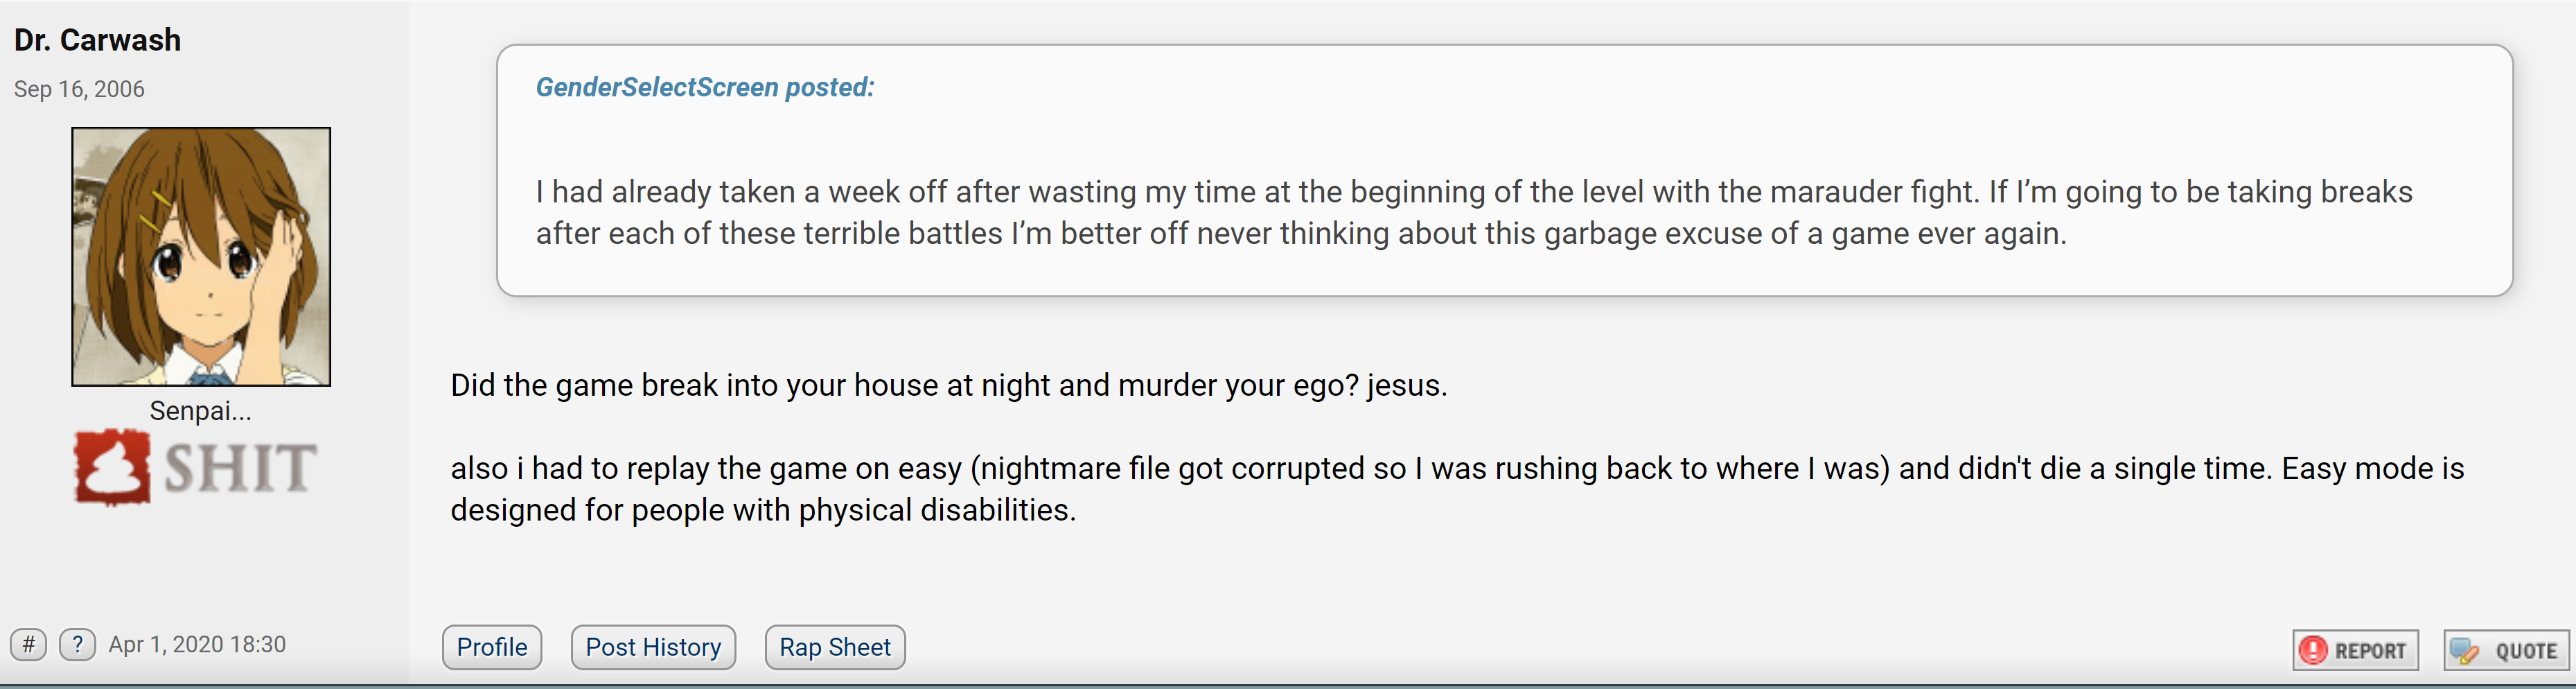The width and height of the screenshot is (2576, 689).
Task: Open the Profile button
Action: click(492, 647)
